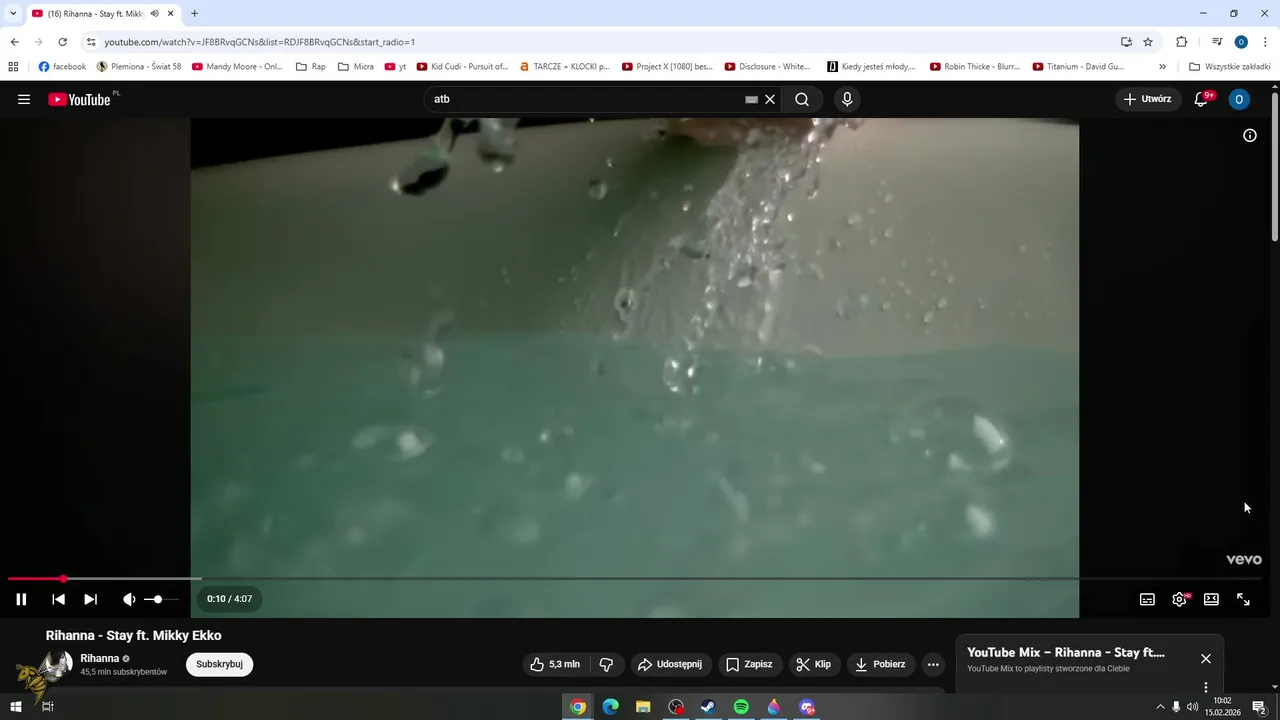Image resolution: width=1280 pixels, height=720 pixels.
Task: Share video with Udostępnij
Action: click(x=670, y=664)
